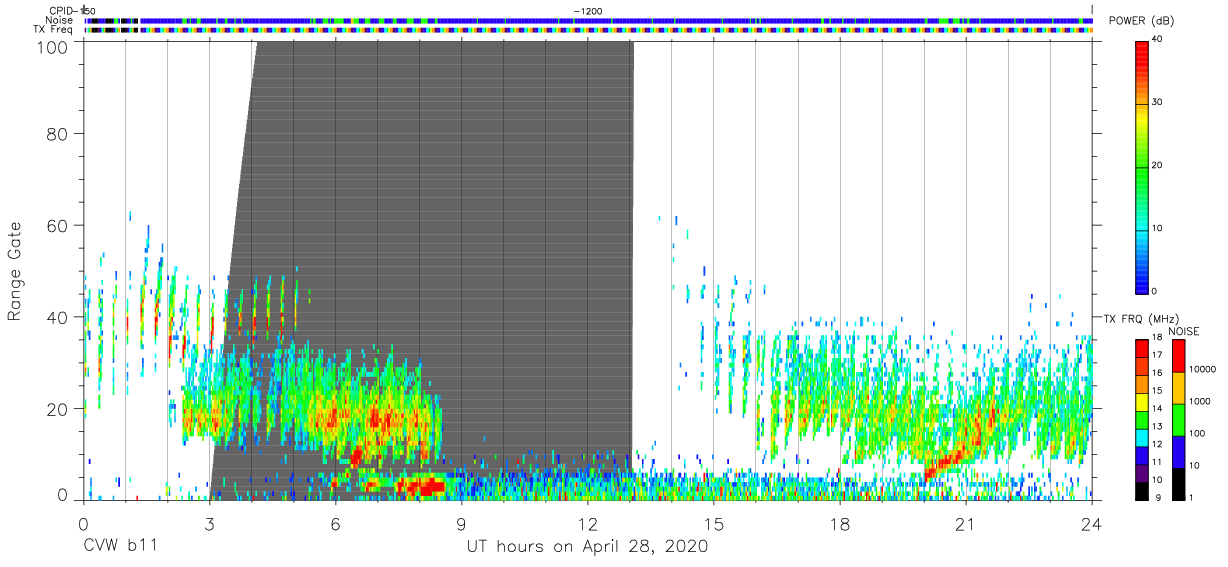
Task: Click range gate tick label 100
Action: [x=51, y=47]
